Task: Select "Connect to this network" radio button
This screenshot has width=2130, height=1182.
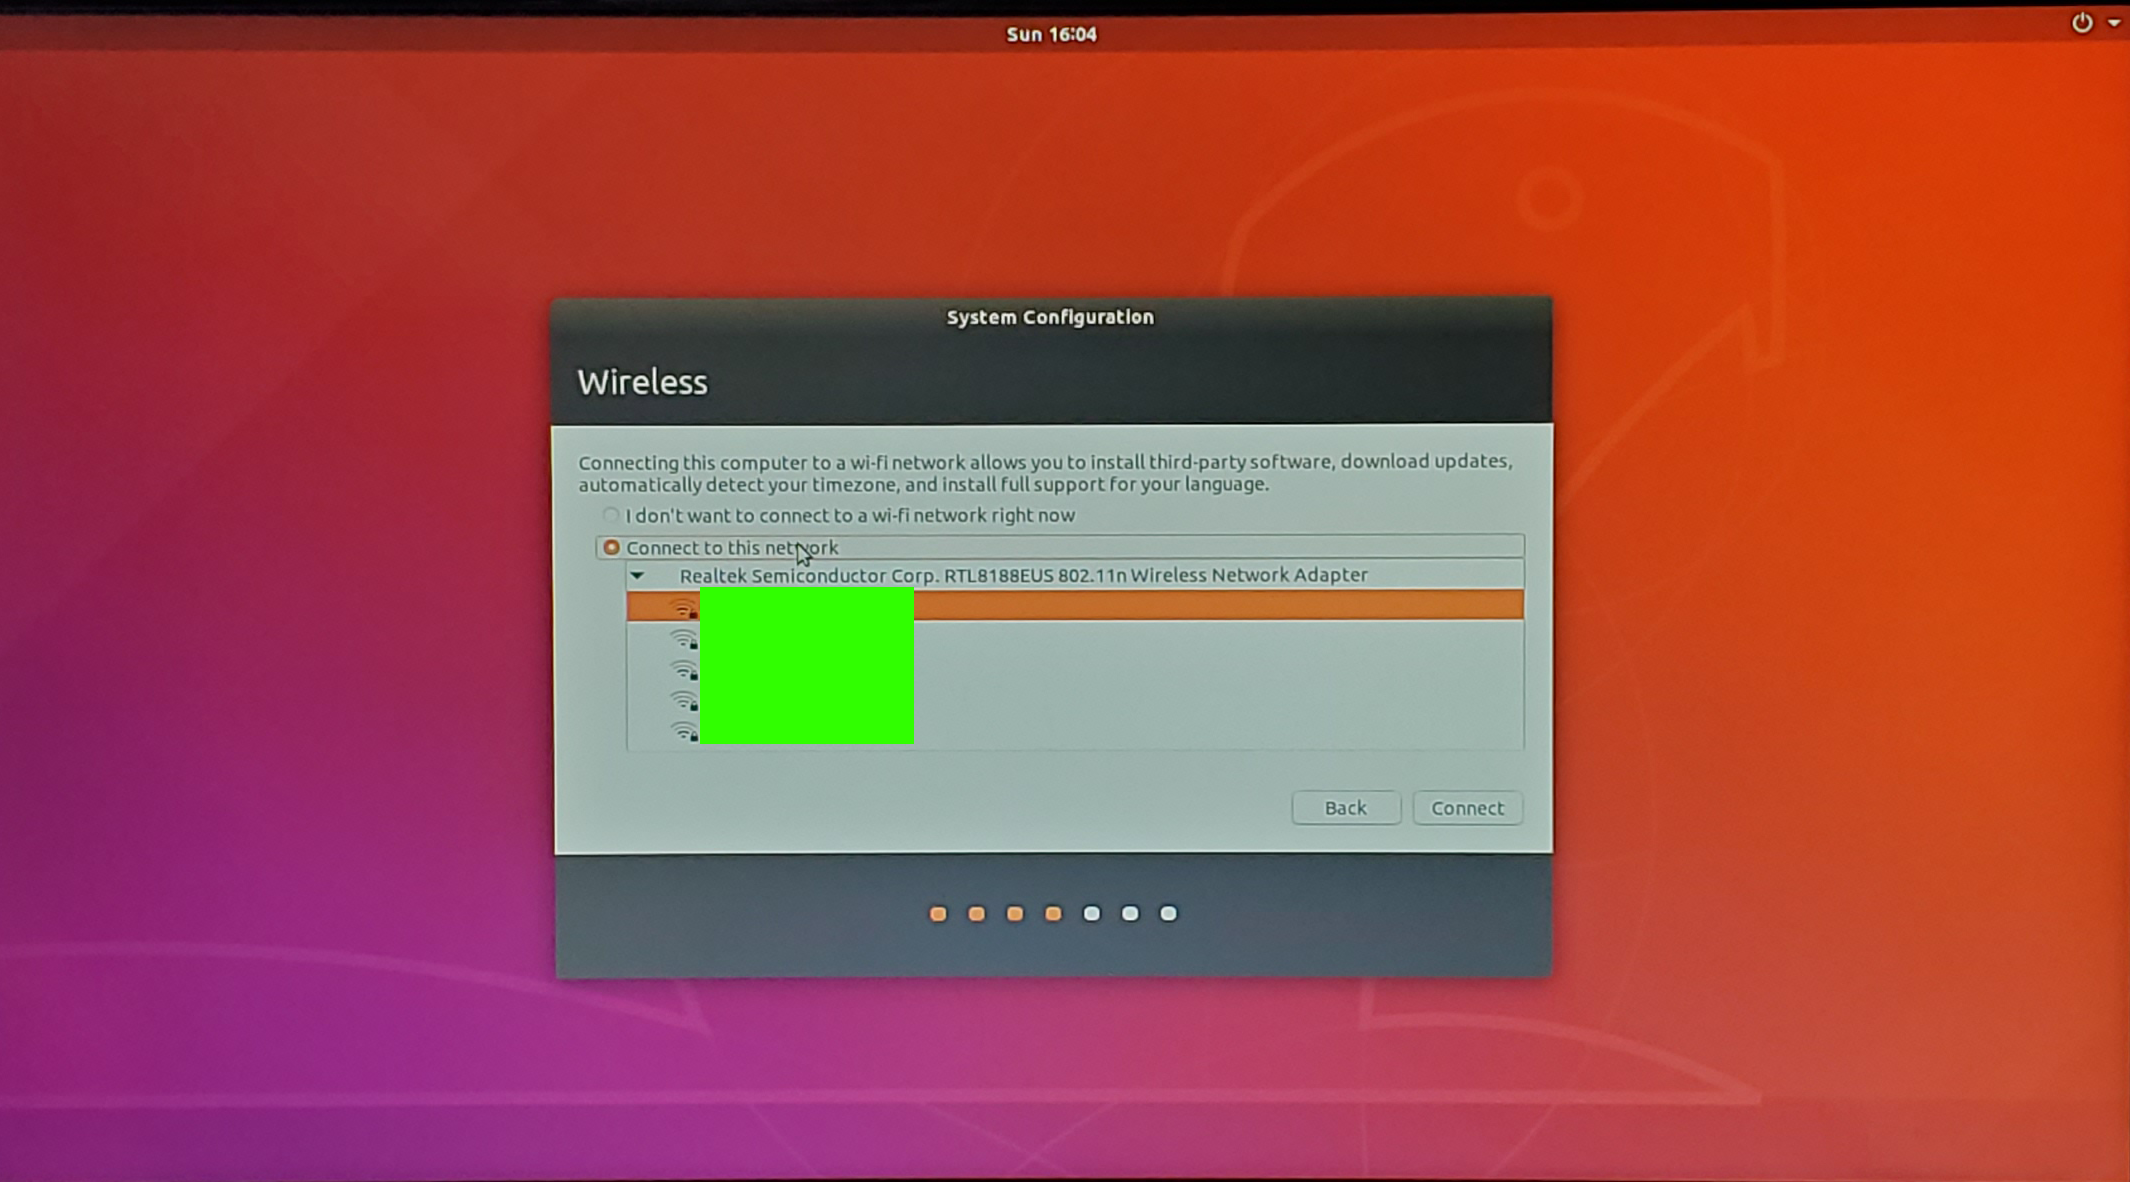Action: [611, 547]
